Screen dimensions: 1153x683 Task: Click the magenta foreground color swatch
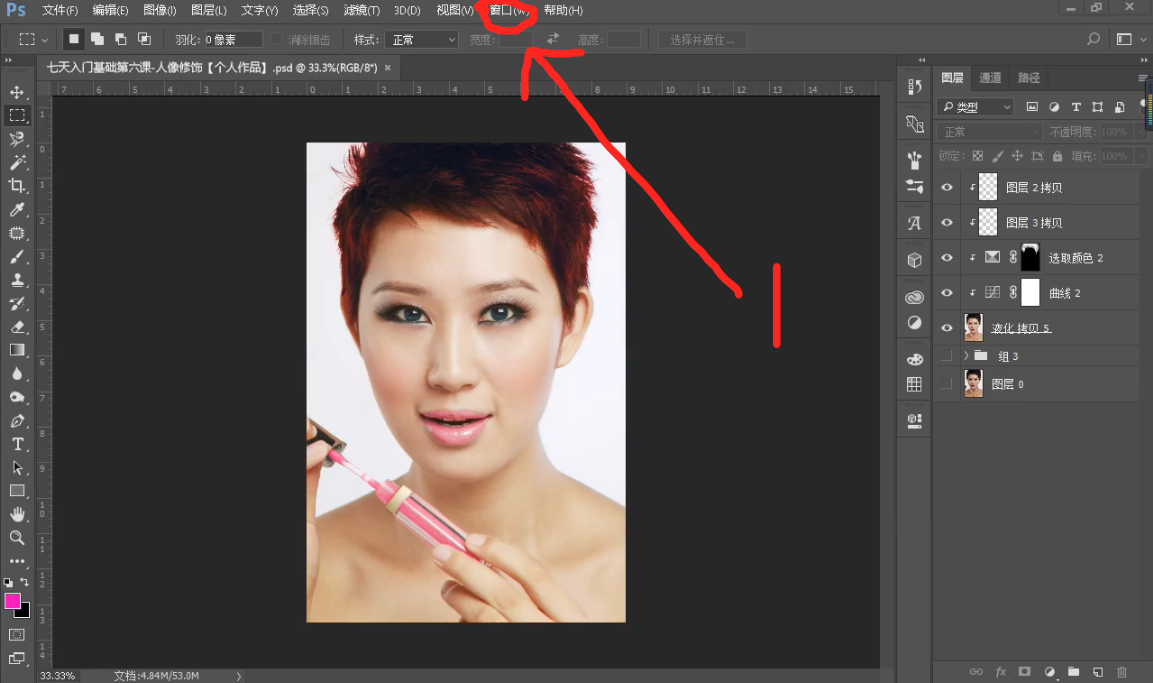(13, 601)
